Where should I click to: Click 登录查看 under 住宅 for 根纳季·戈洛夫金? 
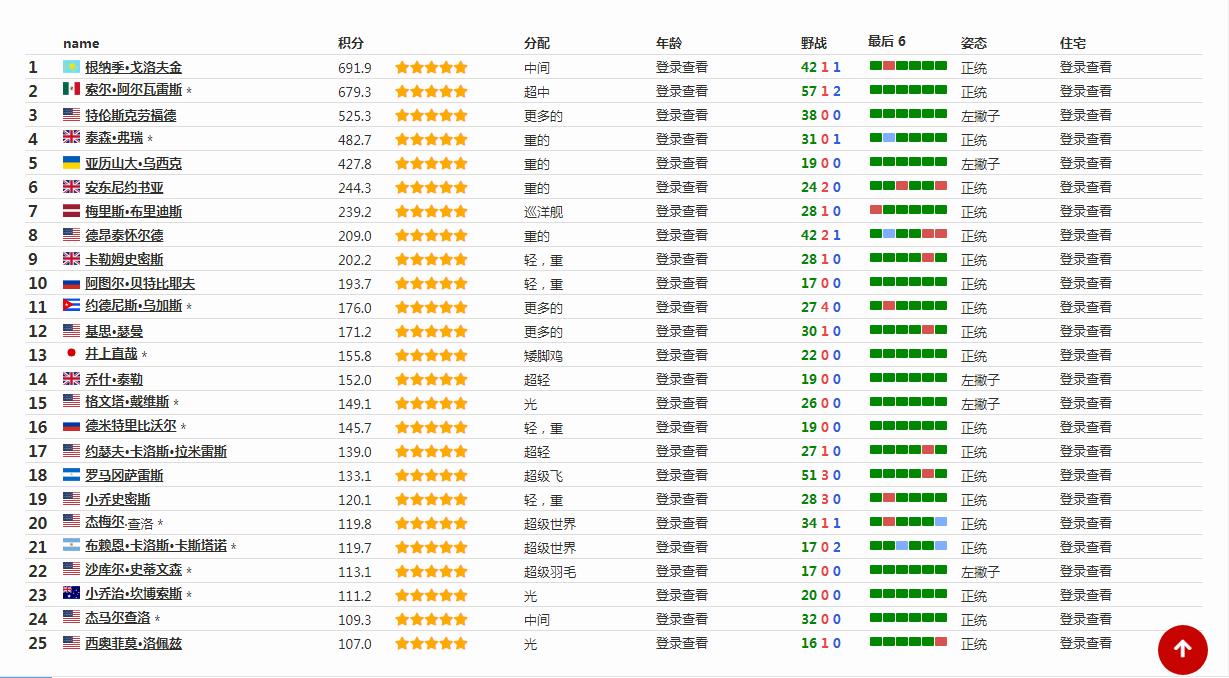(1086, 67)
